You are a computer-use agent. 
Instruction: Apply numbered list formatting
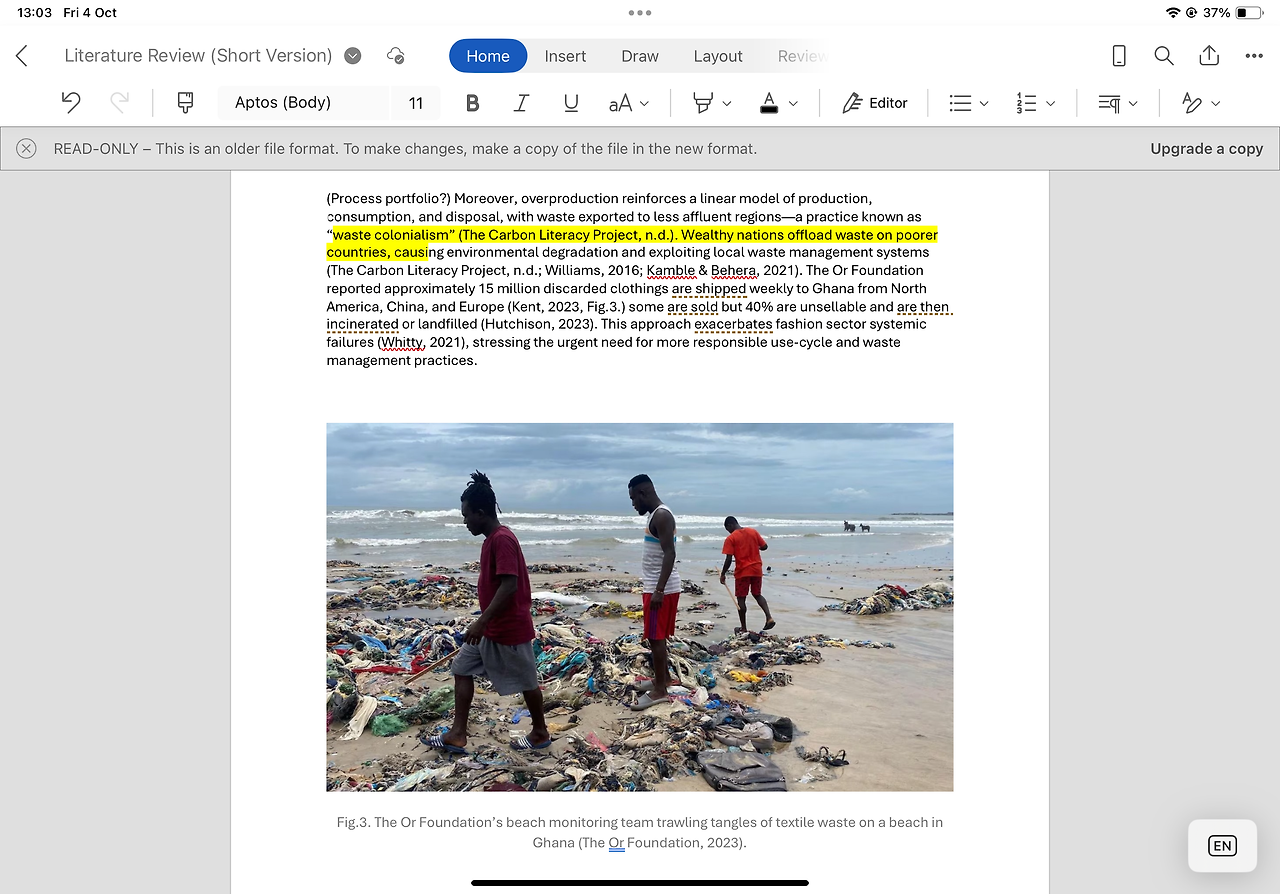(x=1026, y=103)
